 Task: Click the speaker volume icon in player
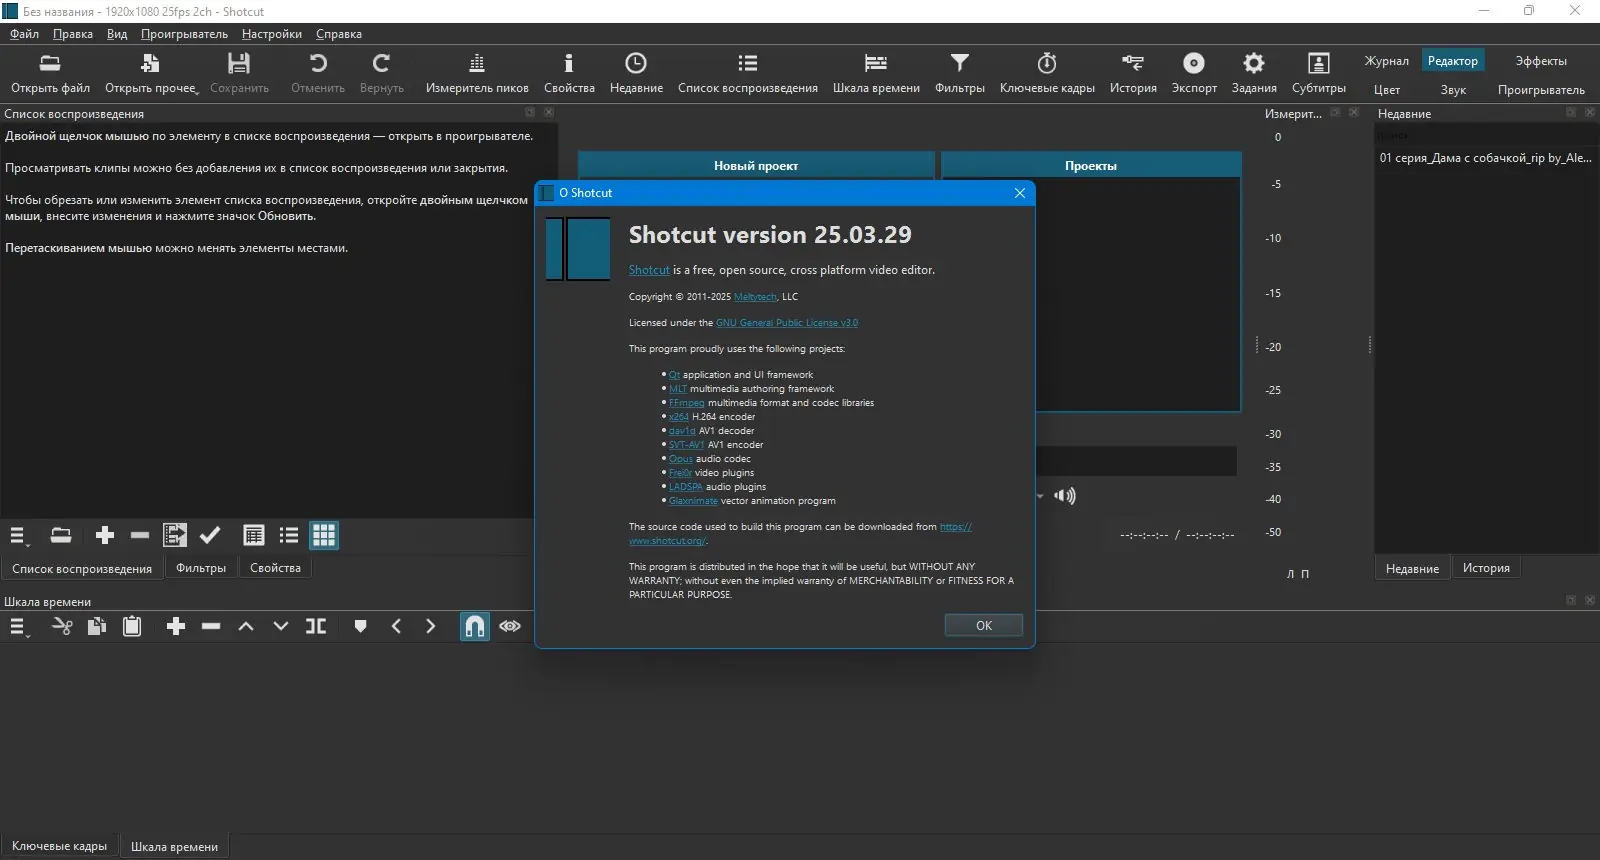coord(1066,496)
